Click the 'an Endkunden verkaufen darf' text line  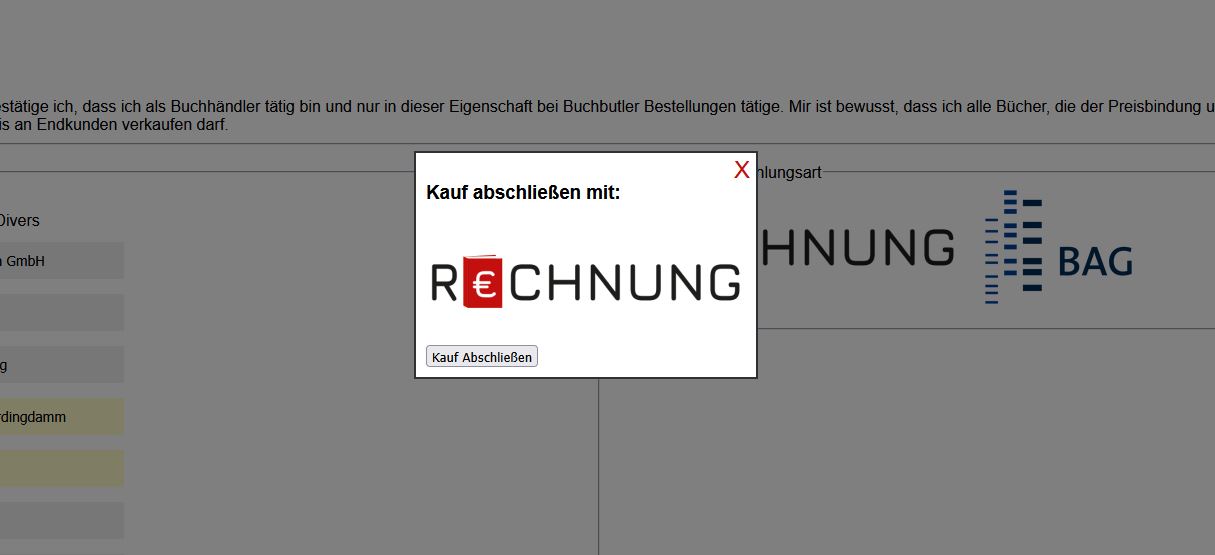pyautogui.click(x=120, y=126)
